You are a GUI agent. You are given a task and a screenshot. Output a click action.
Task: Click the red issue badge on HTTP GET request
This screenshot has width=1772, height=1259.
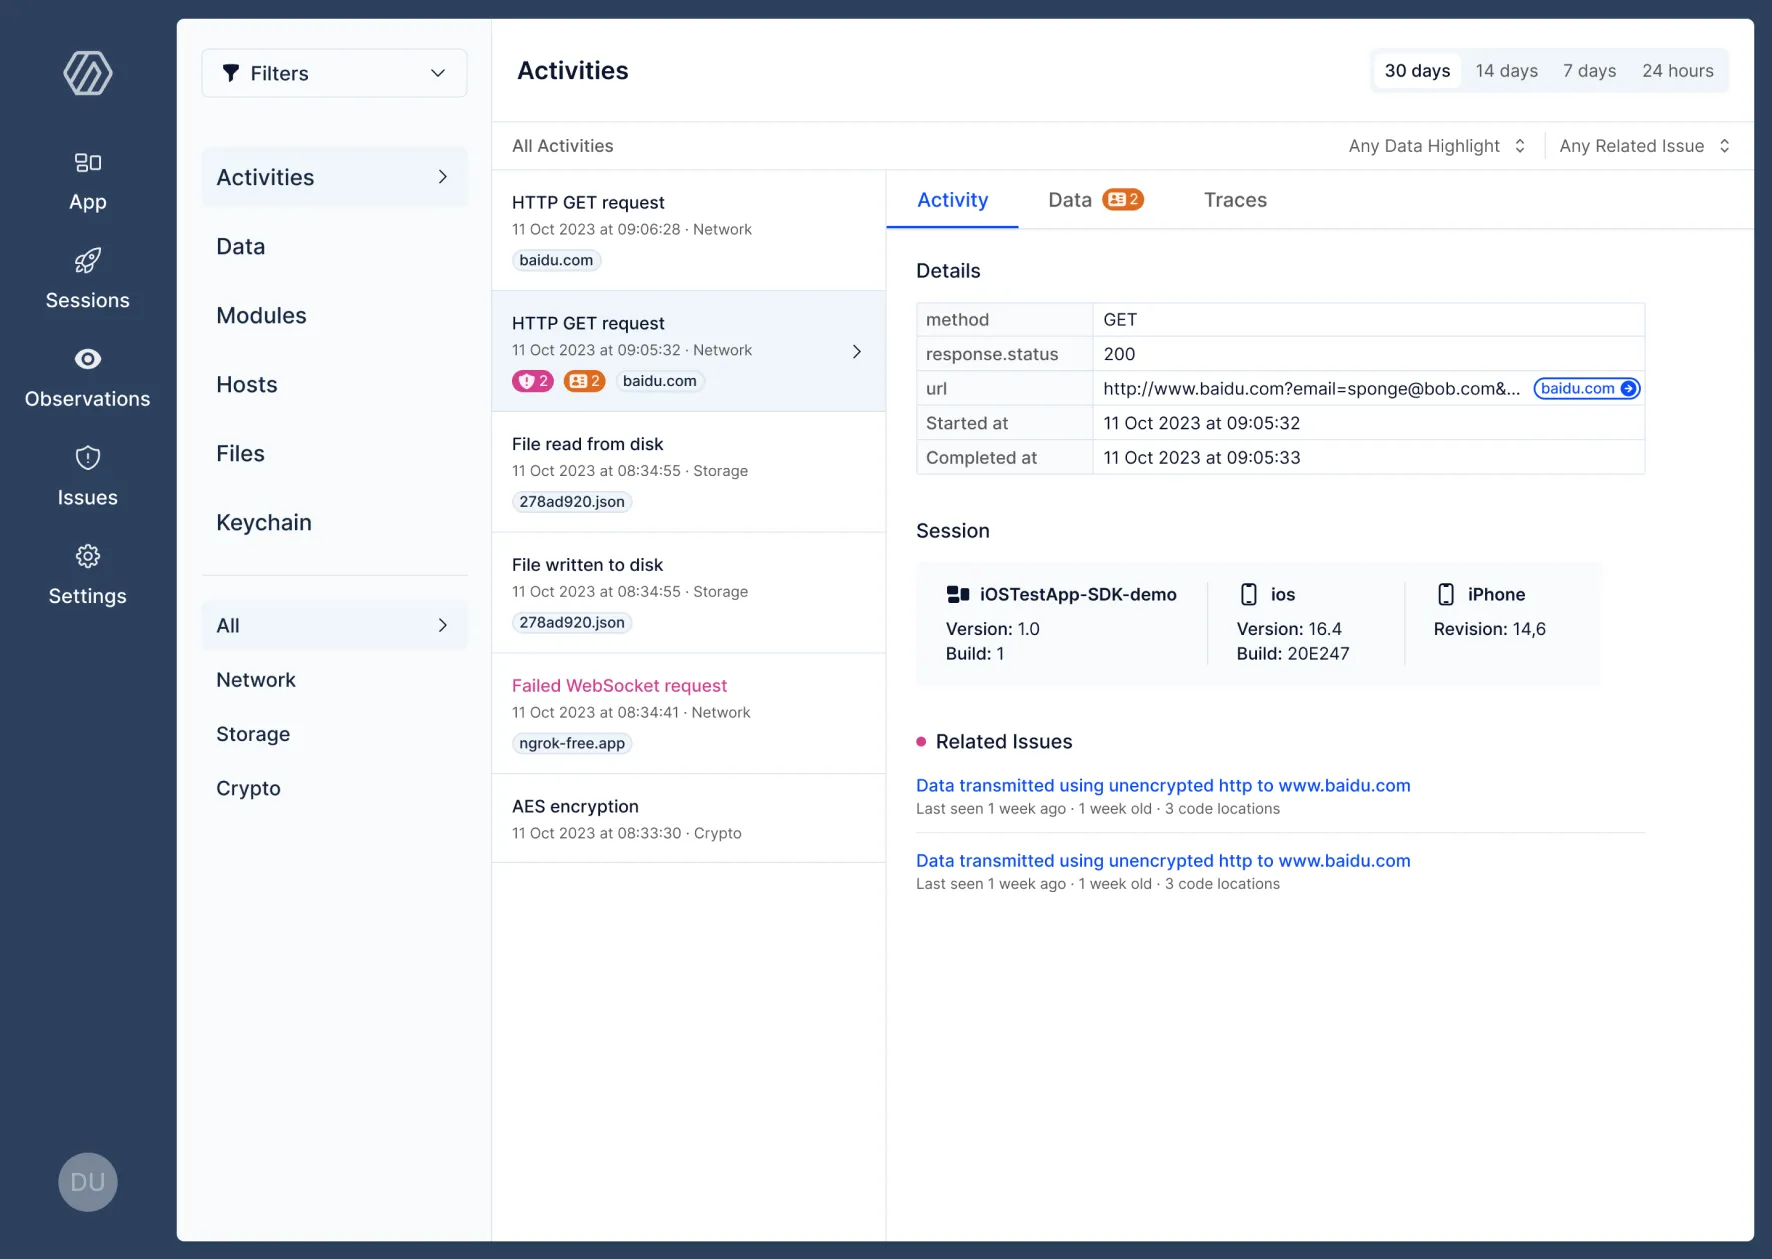click(532, 381)
